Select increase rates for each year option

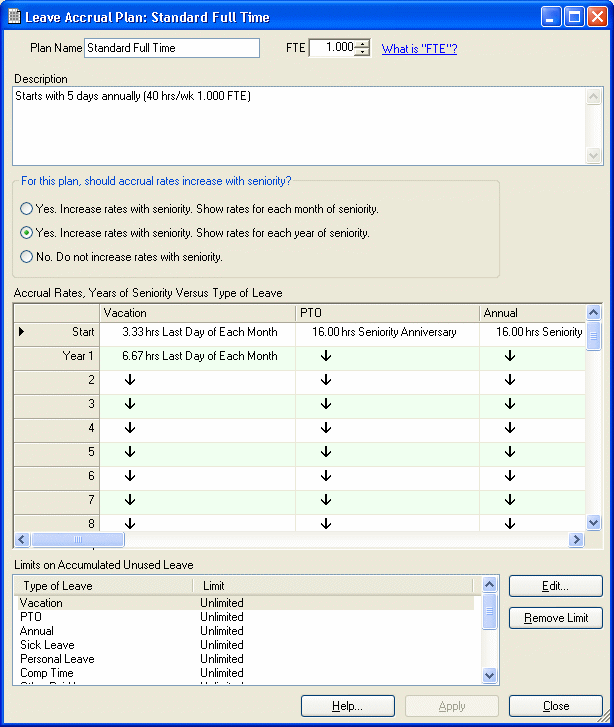coord(27,233)
